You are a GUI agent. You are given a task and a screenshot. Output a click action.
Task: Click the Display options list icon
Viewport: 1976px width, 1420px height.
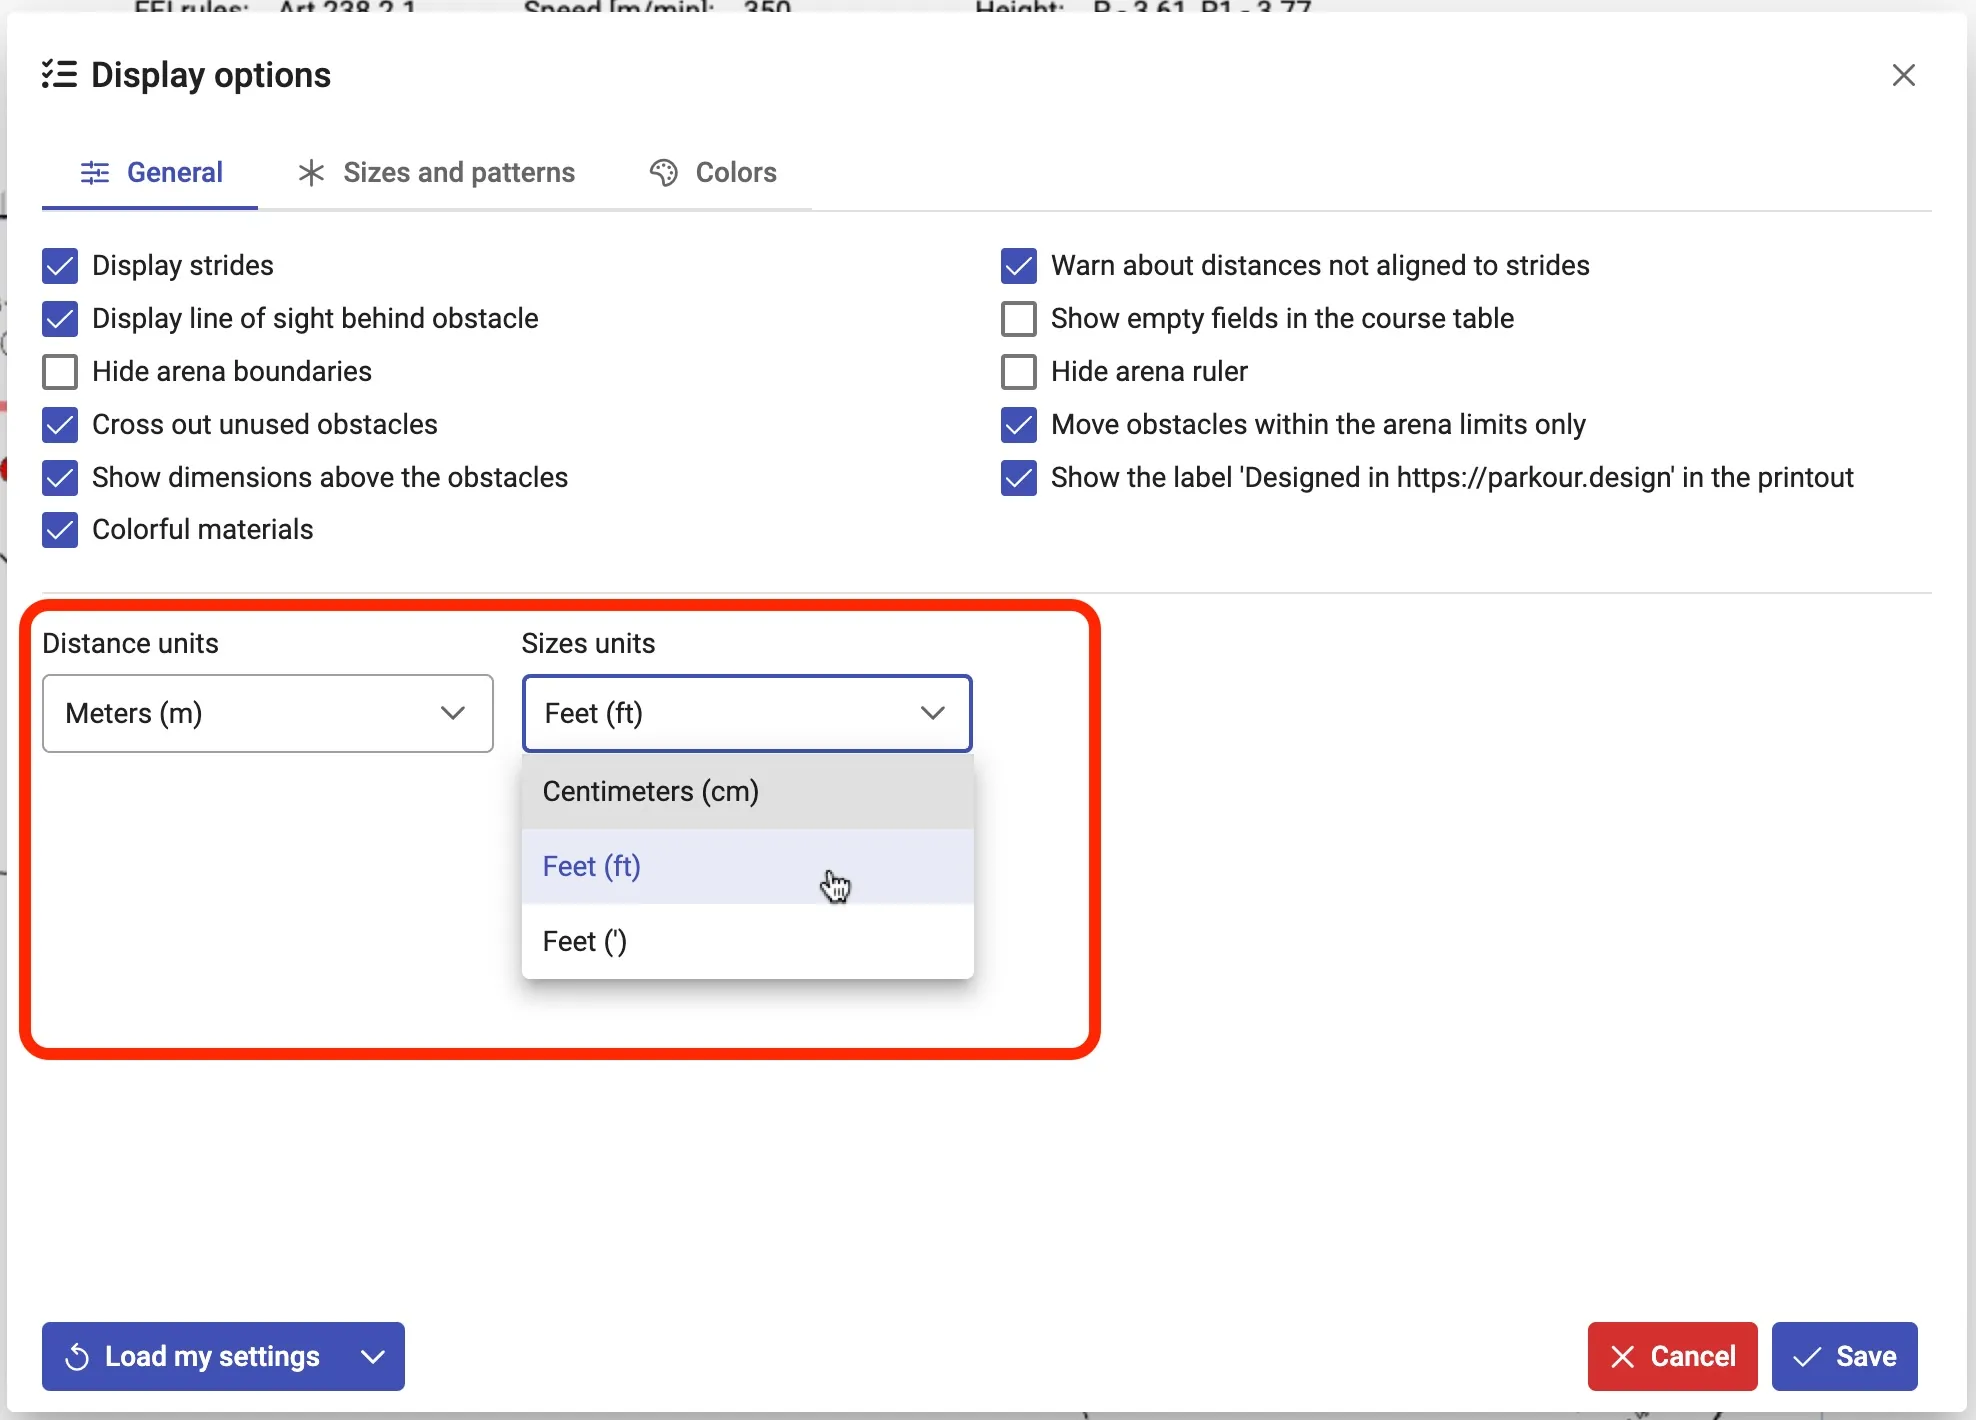click(x=59, y=75)
